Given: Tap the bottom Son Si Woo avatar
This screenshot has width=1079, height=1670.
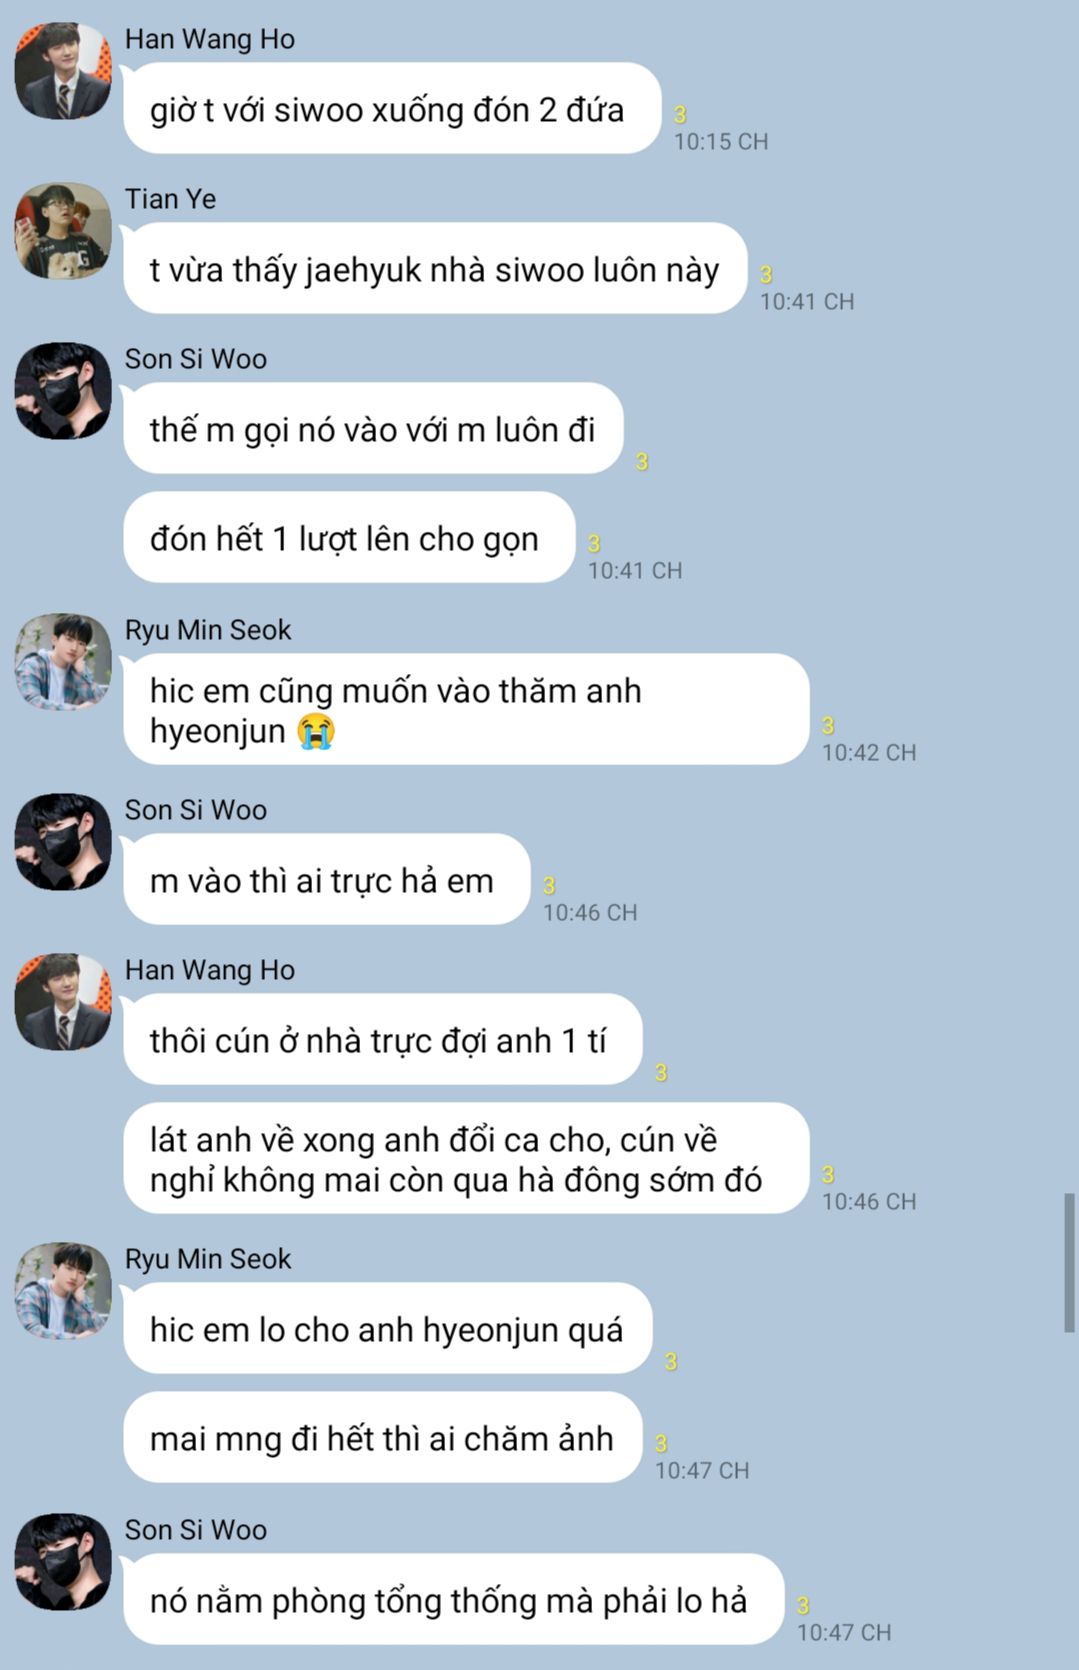Looking at the screenshot, I should [x=63, y=1562].
